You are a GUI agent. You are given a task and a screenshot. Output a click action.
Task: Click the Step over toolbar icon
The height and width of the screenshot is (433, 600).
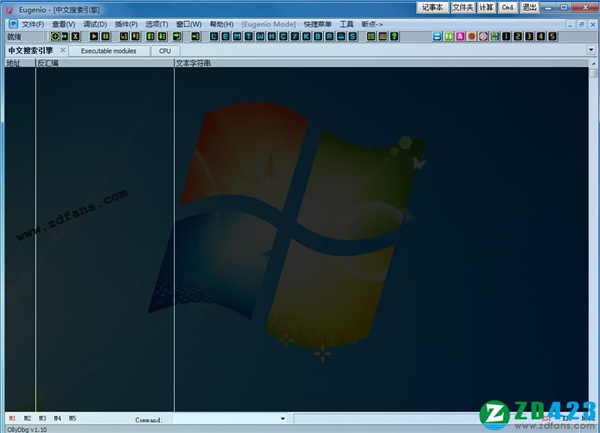[135, 36]
